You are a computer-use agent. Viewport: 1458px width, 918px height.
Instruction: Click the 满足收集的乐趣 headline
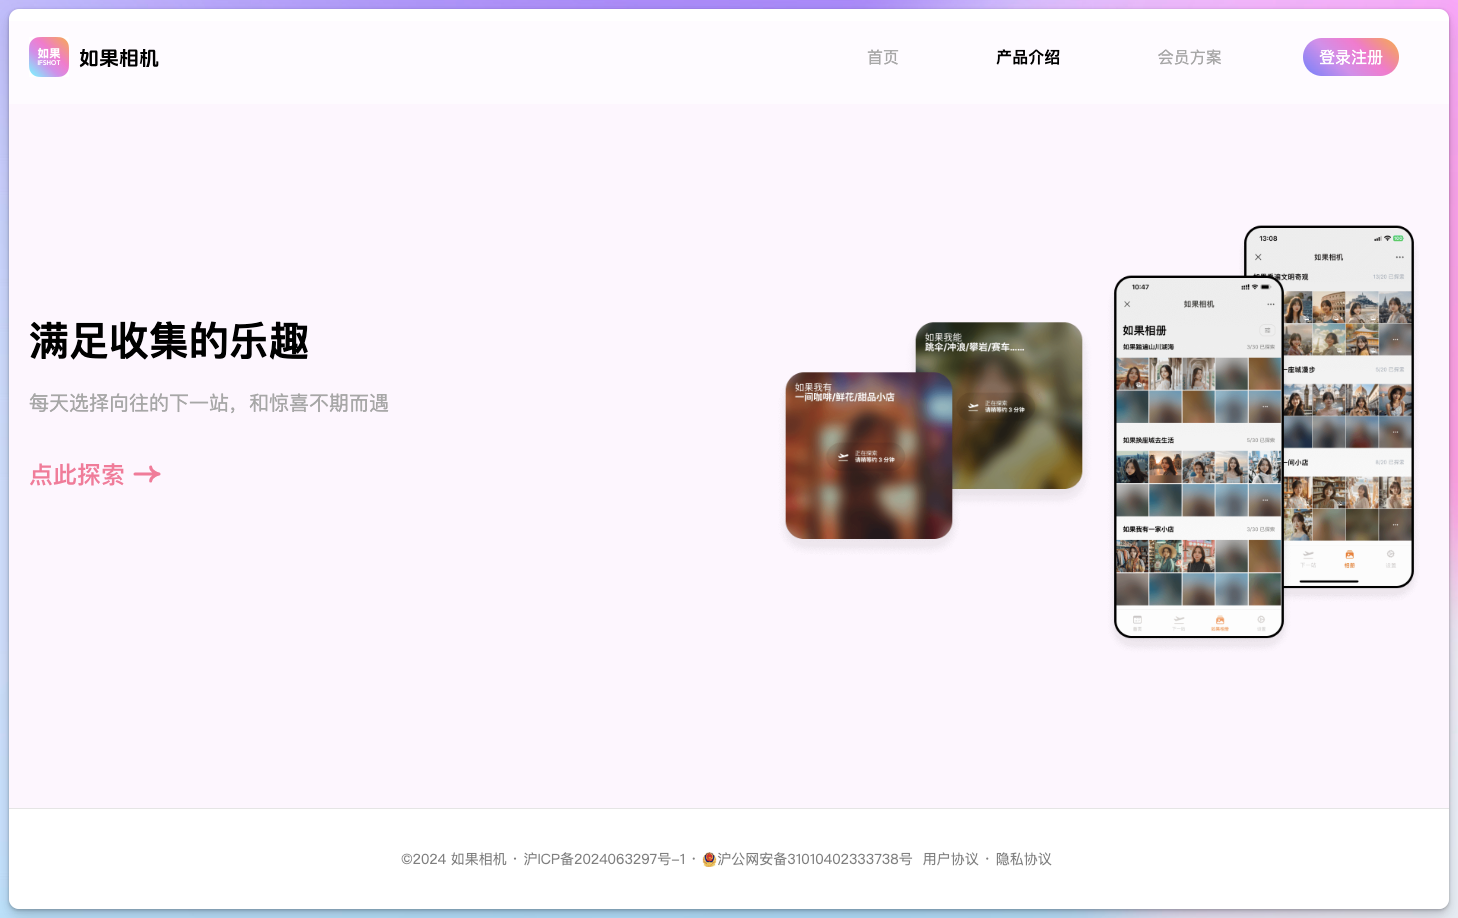(x=169, y=341)
